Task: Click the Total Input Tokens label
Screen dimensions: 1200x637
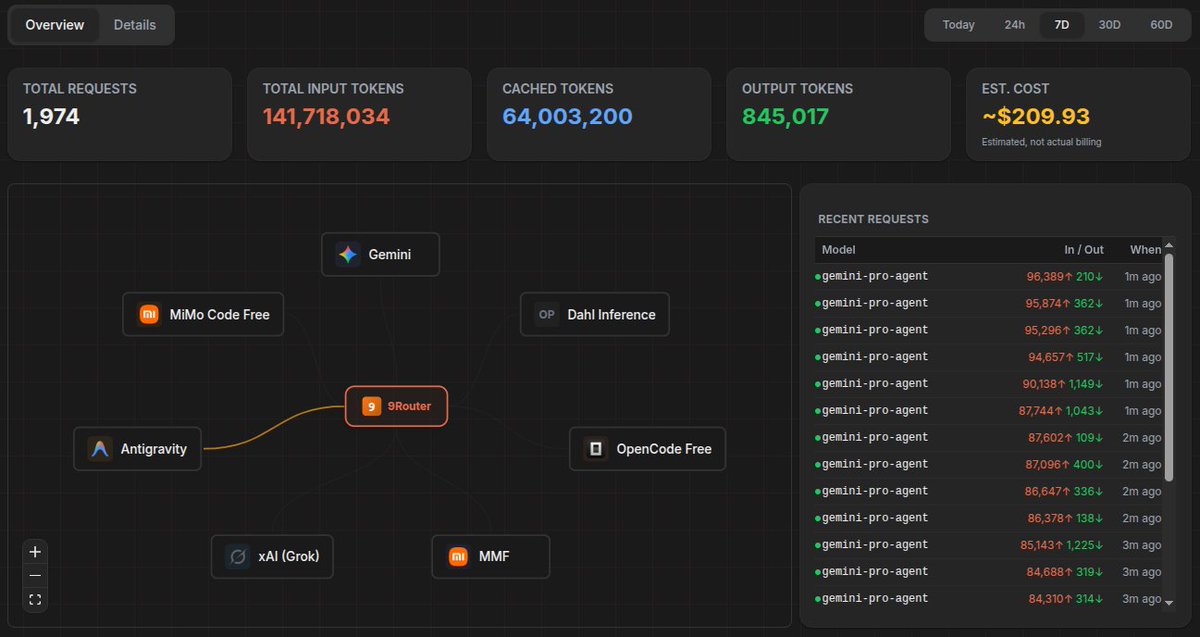Action: (333, 89)
